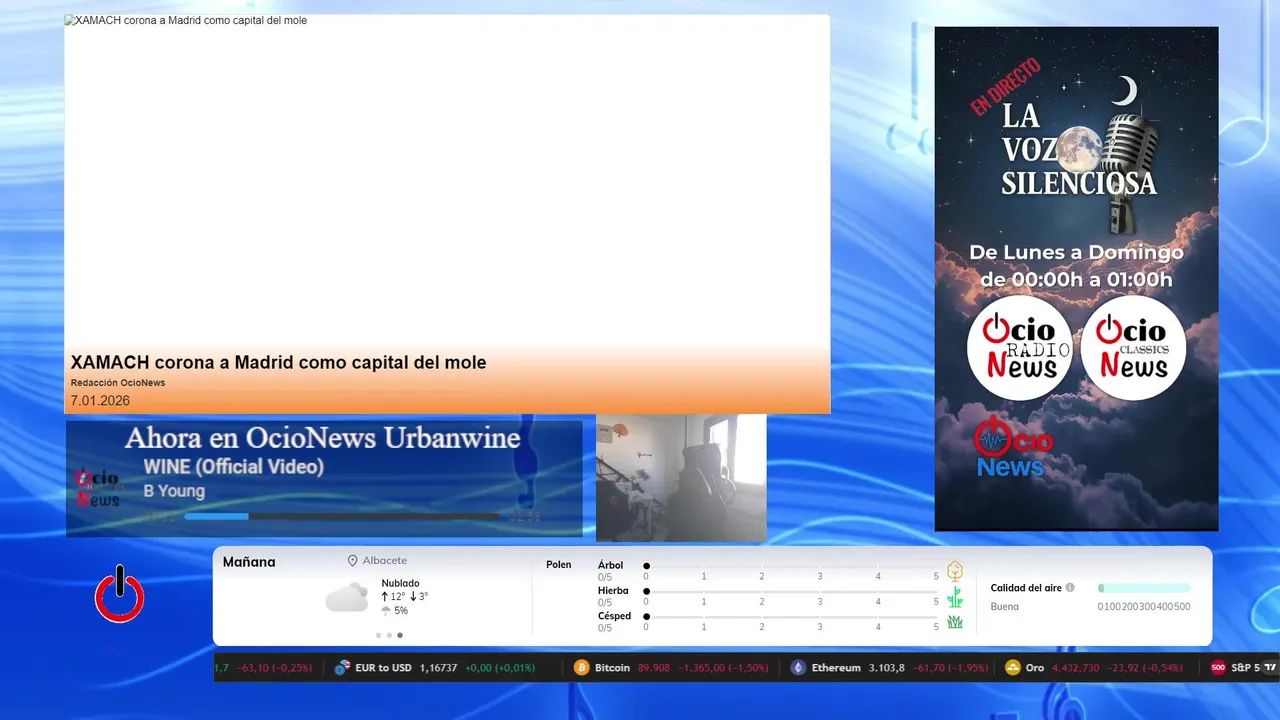Viewport: 1280px width, 720px height.
Task: Click the Césped lawn pollen icon
Action: click(x=955, y=622)
